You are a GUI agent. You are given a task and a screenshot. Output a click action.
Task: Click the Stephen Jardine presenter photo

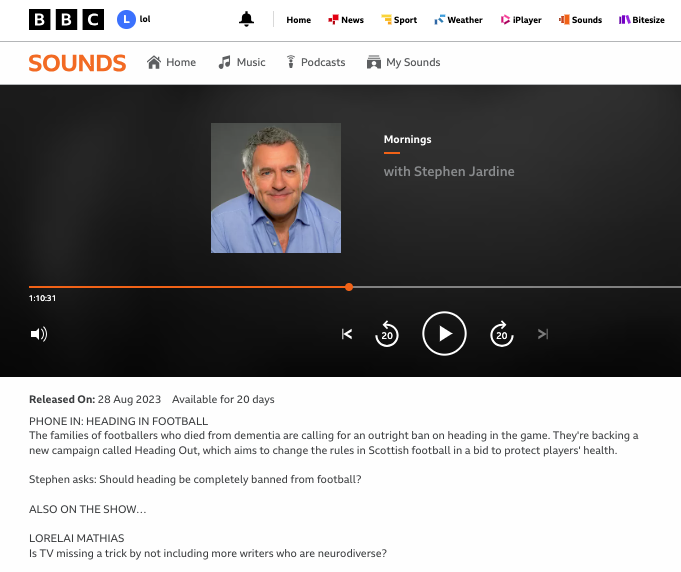[x=276, y=188]
